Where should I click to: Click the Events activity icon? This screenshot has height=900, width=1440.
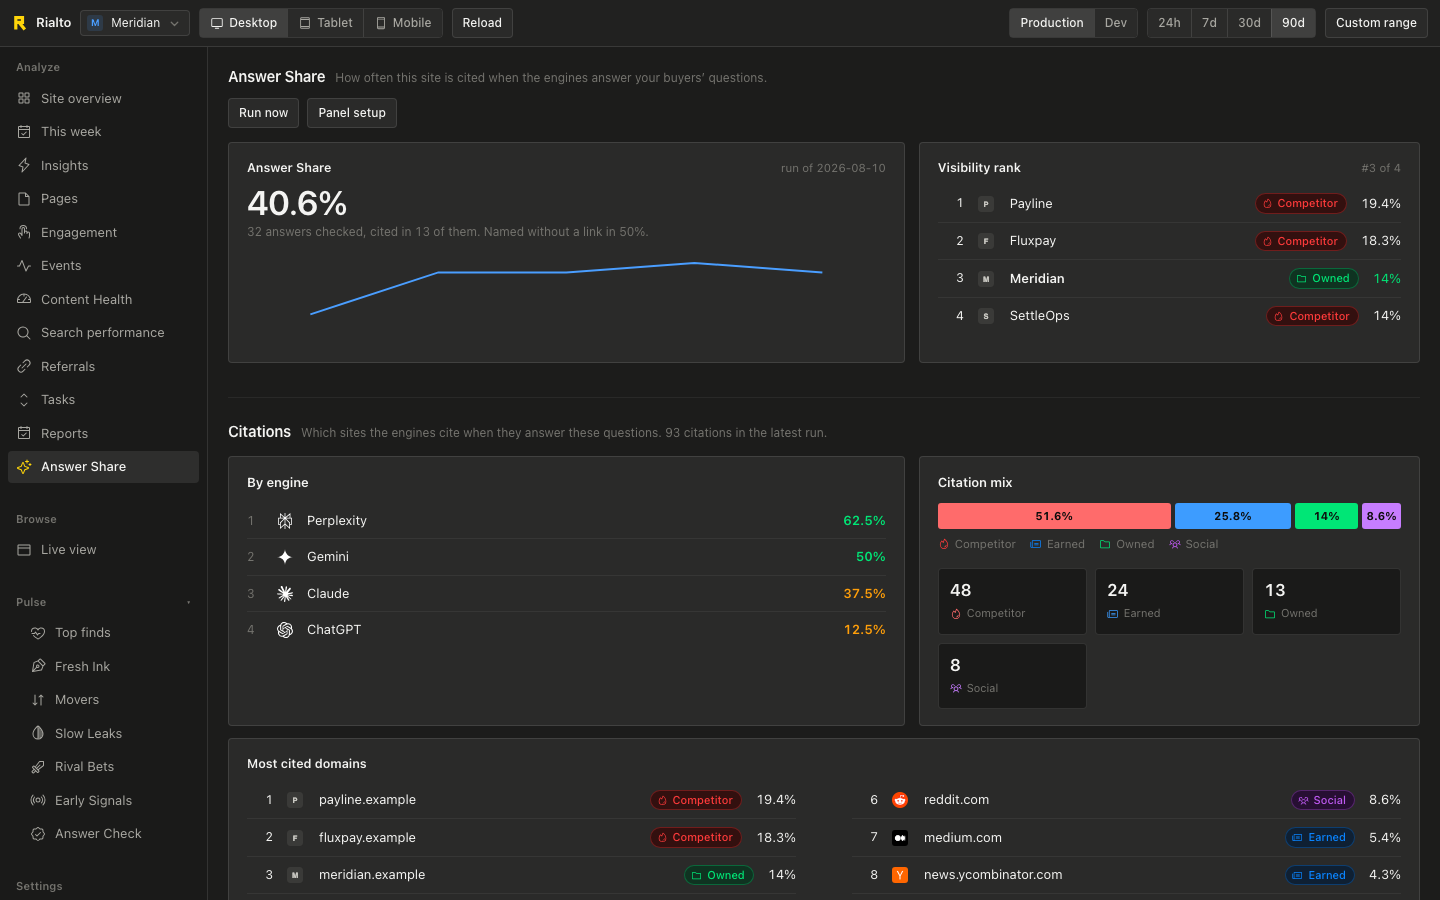click(24, 266)
